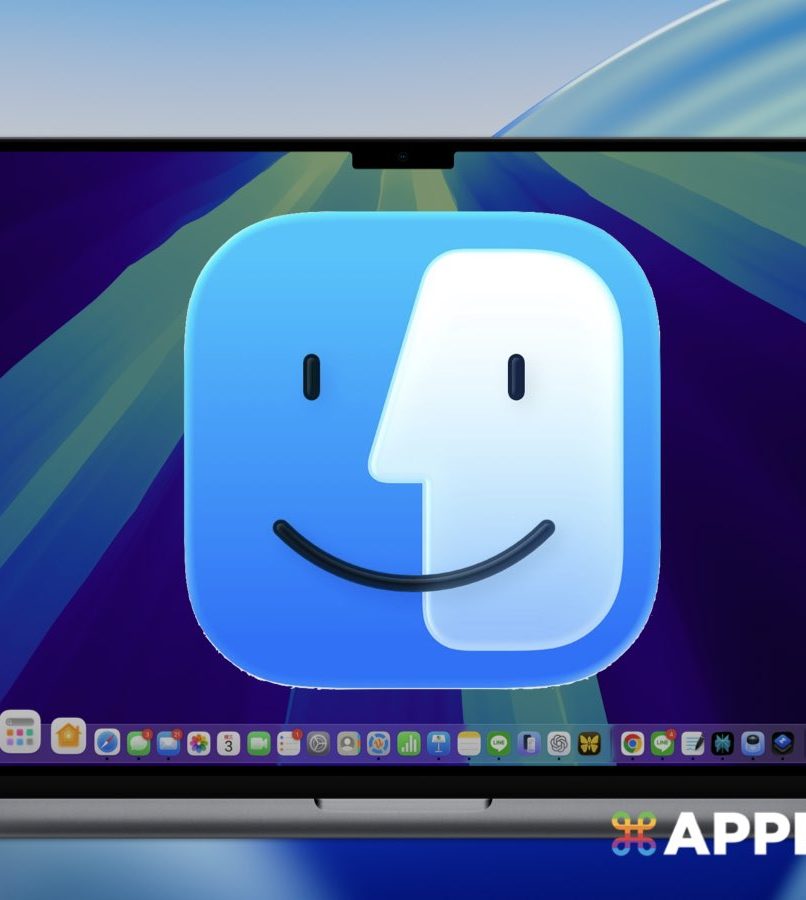Screen dimensions: 806x900
Task: Click the colorful command-key logo watermark
Action: tap(634, 834)
